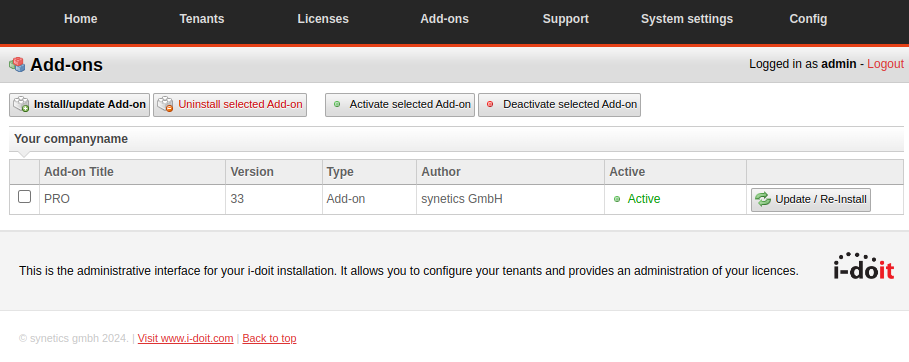This screenshot has height=362, width=909.
Task: Click the Add-ons cubes icon in header
Action: 17,64
